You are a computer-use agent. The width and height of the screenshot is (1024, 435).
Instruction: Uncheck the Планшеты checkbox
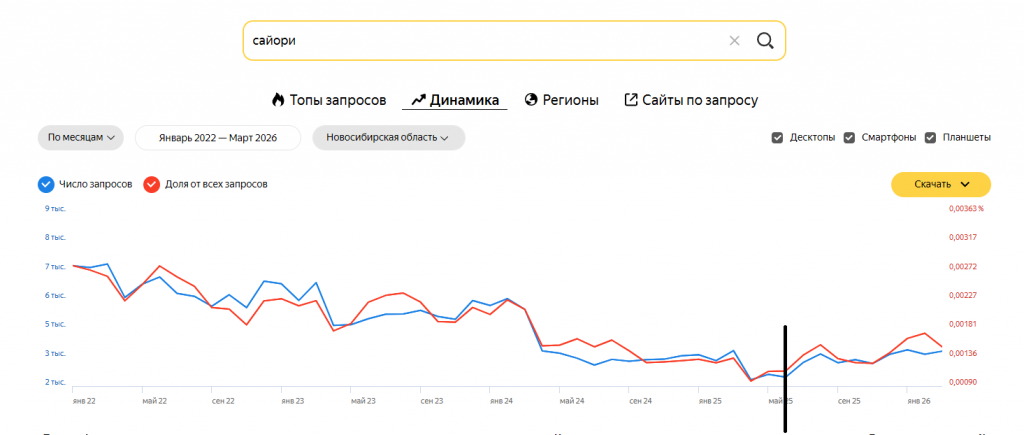pyautogui.click(x=931, y=138)
